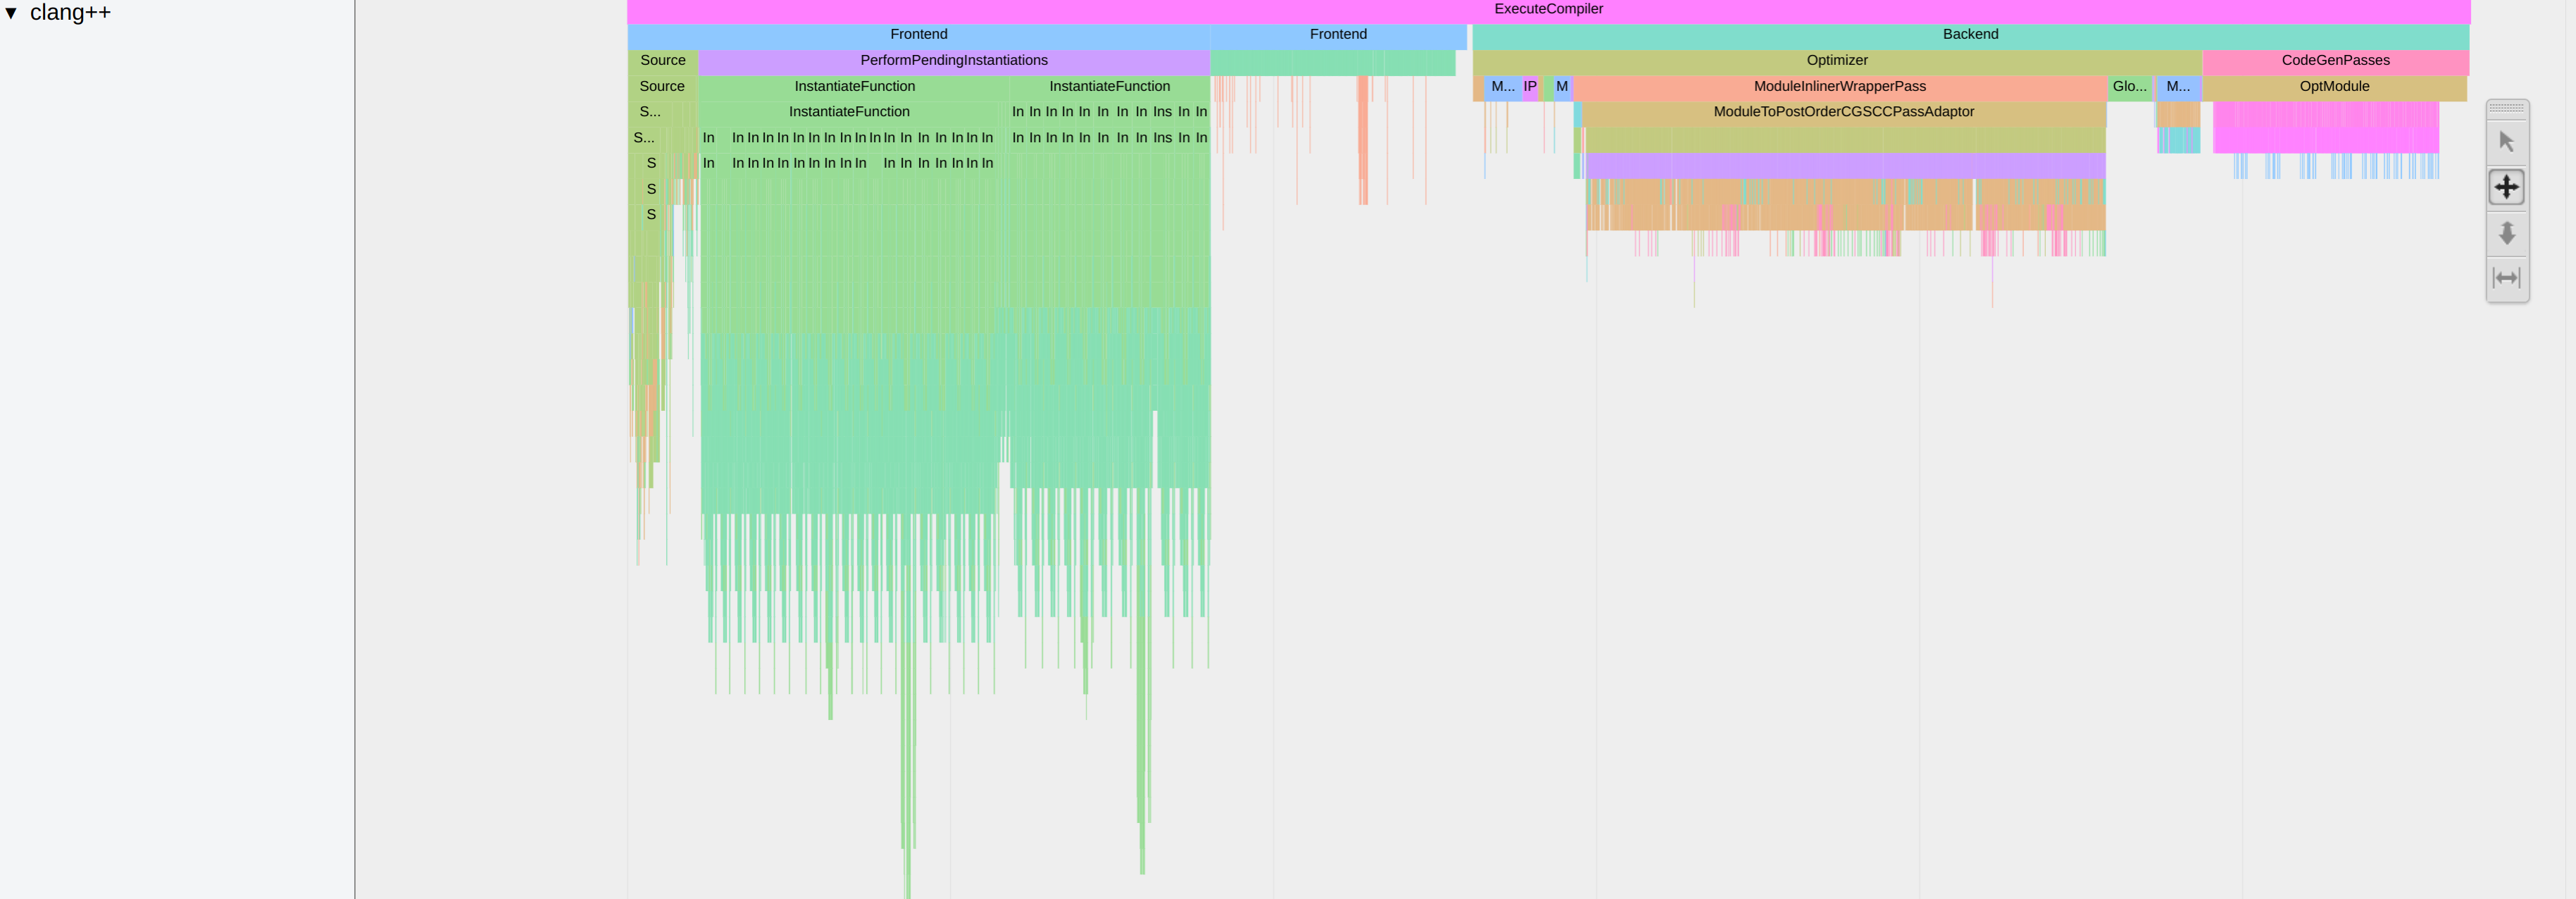
Task: Click the clang++ process label
Action: coord(70,13)
